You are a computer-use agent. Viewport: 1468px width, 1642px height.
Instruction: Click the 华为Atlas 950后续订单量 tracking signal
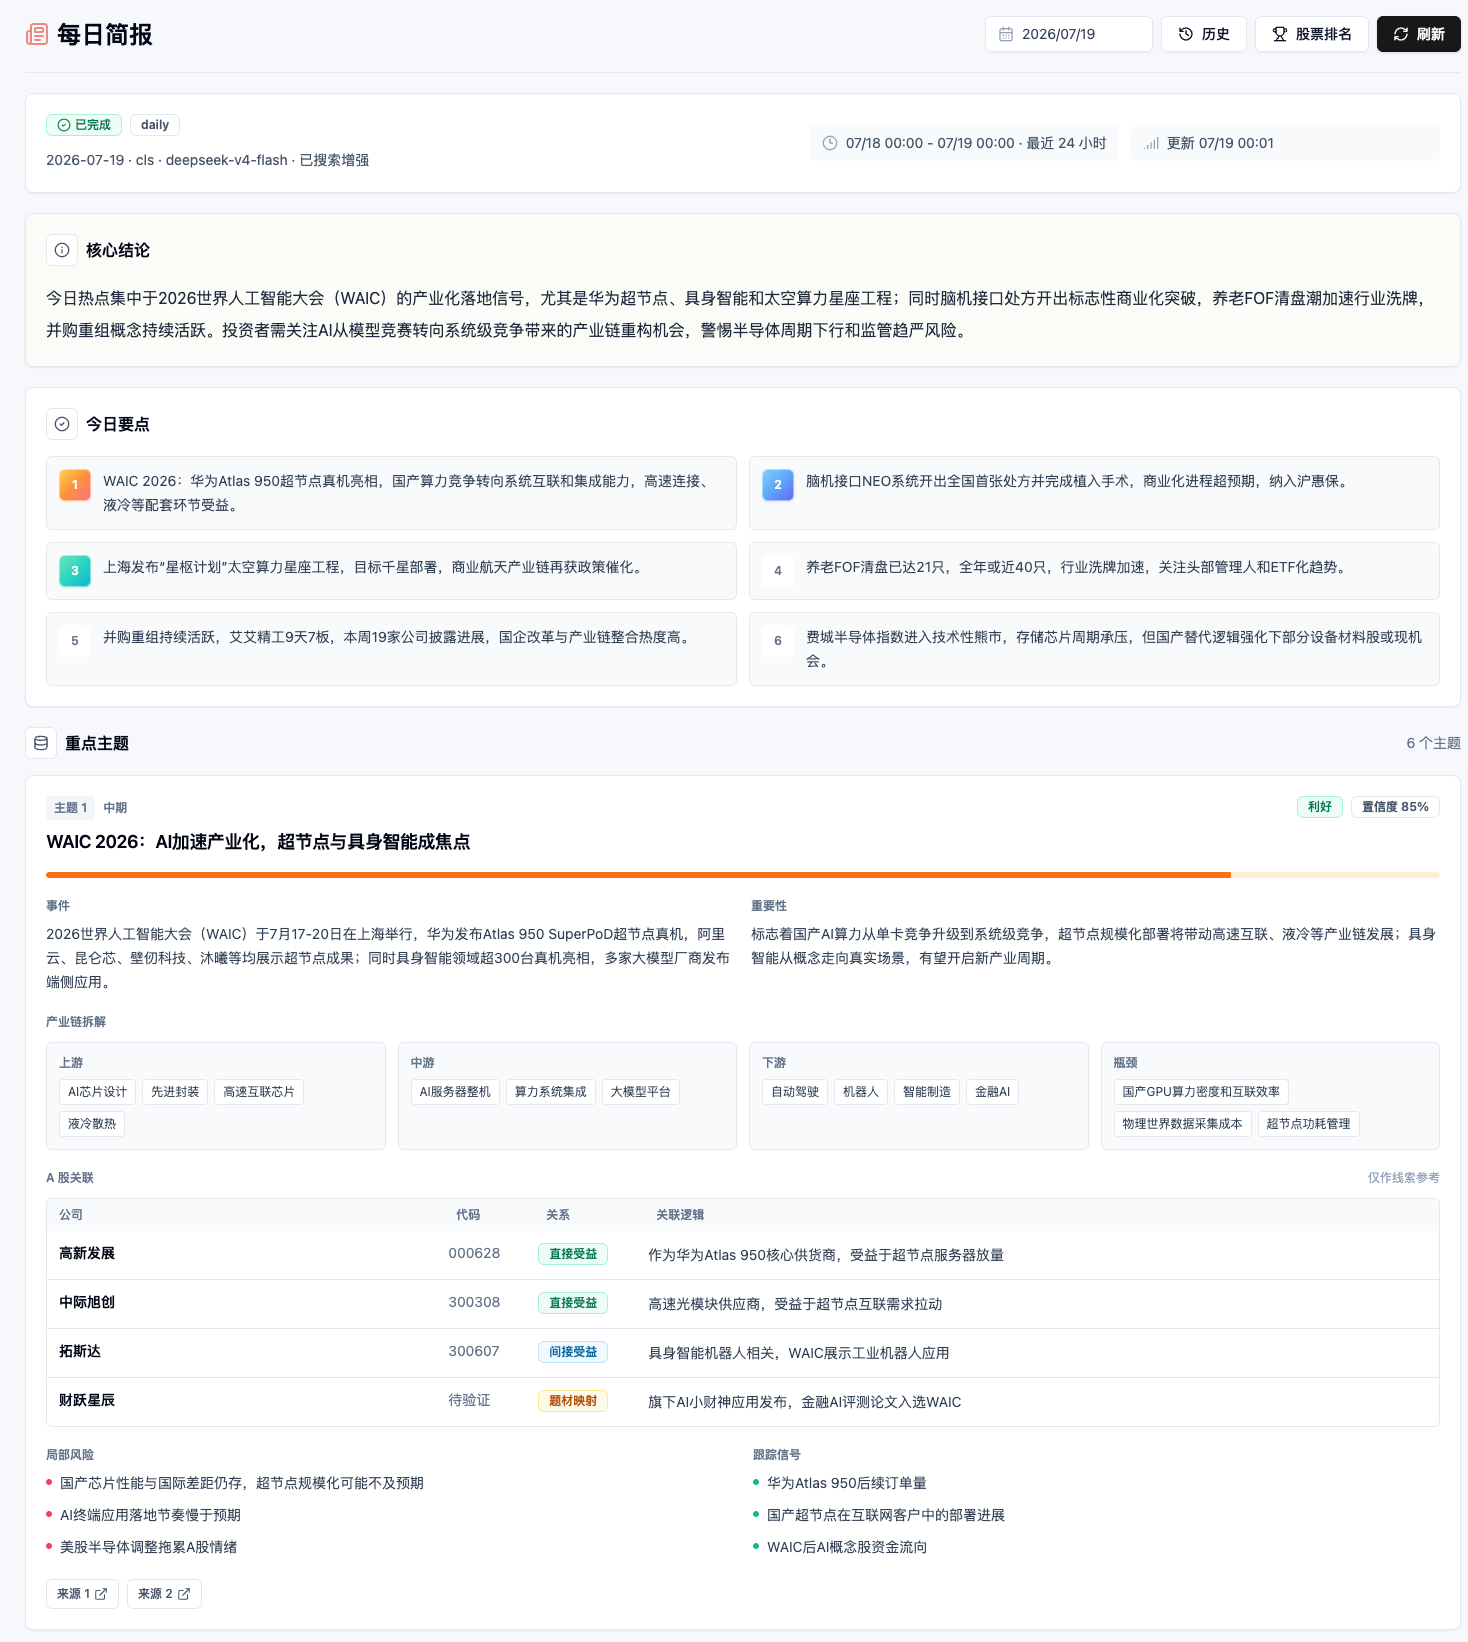pos(847,1483)
